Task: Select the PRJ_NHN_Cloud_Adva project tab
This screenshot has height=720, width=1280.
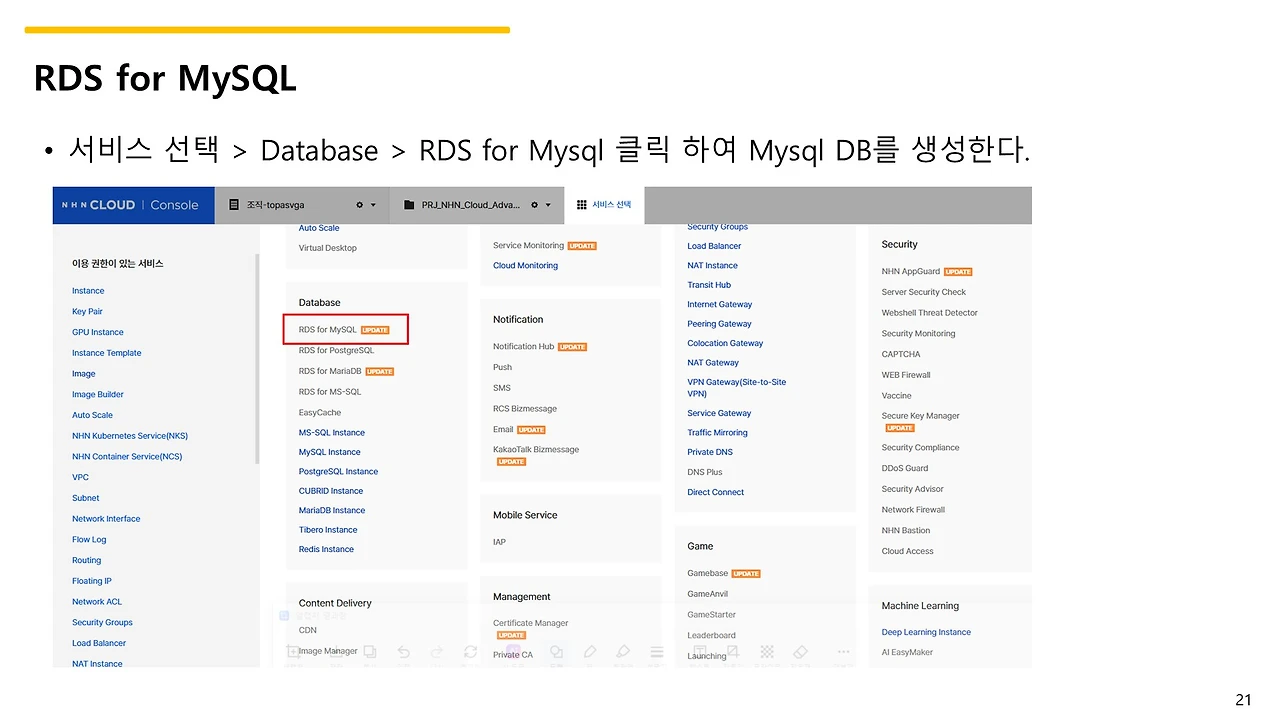Action: pos(476,205)
